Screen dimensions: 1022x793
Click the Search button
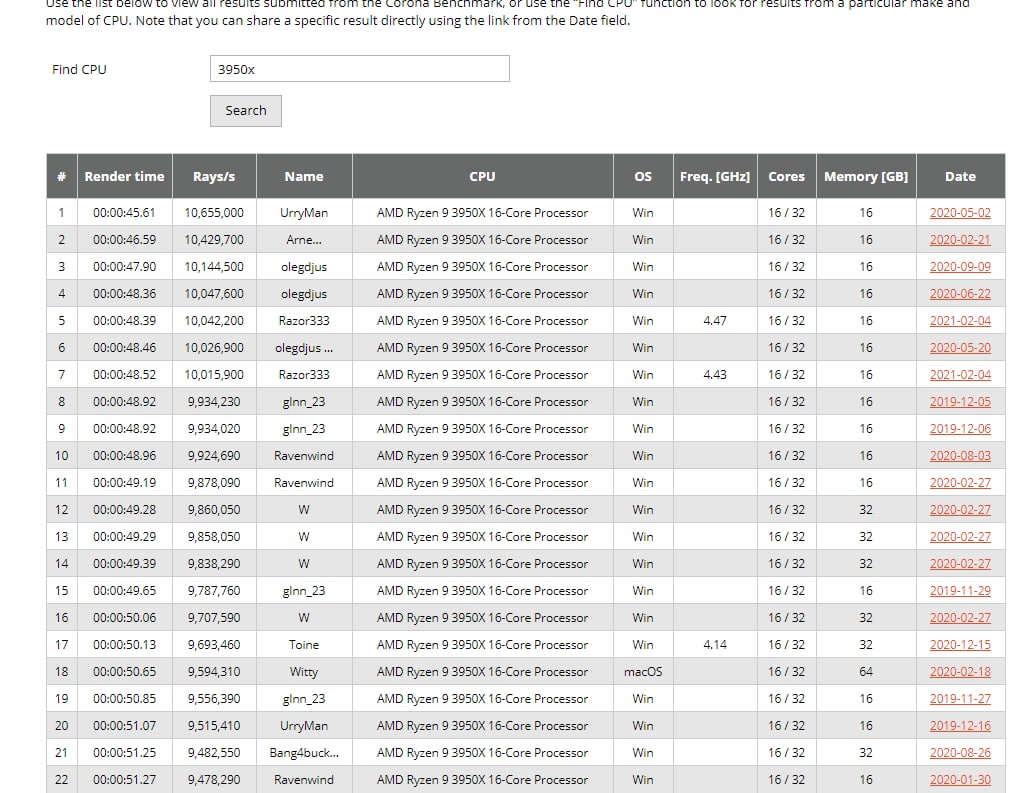point(246,111)
